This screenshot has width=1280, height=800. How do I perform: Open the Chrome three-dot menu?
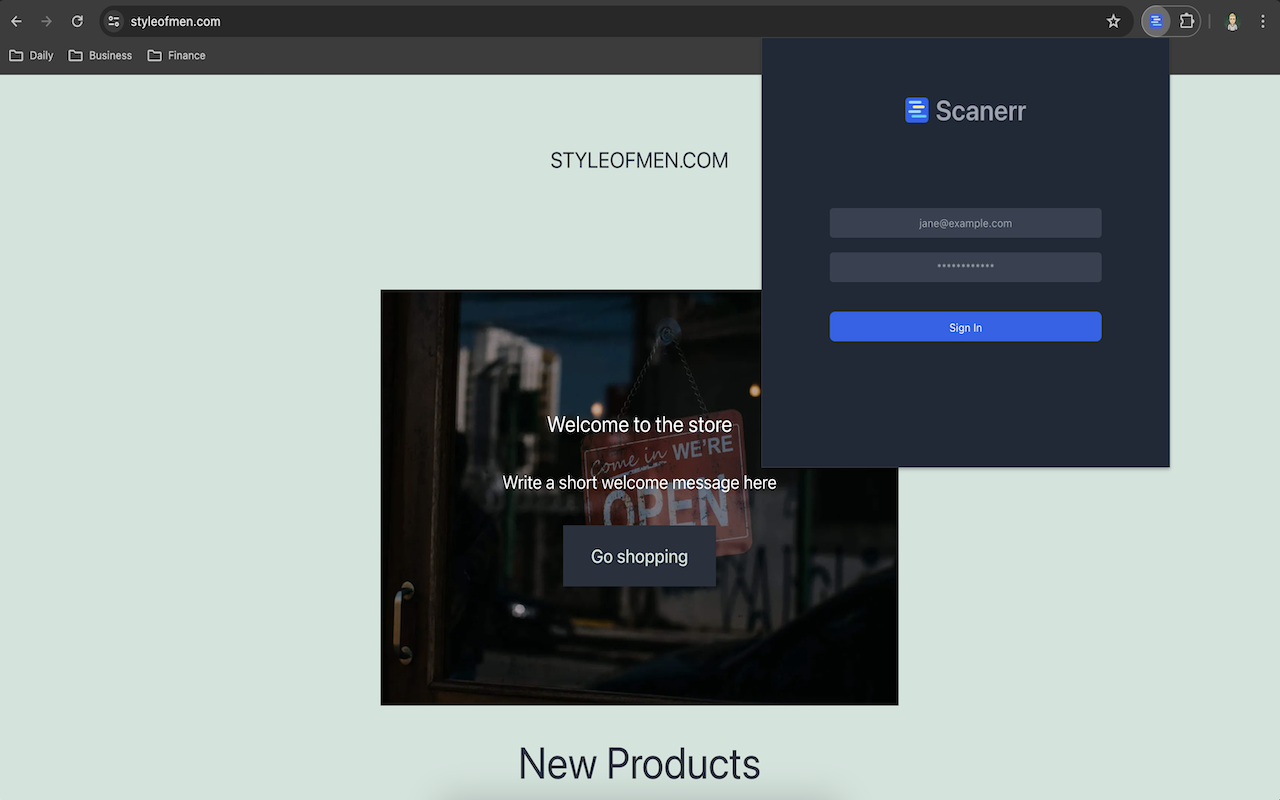point(1263,21)
